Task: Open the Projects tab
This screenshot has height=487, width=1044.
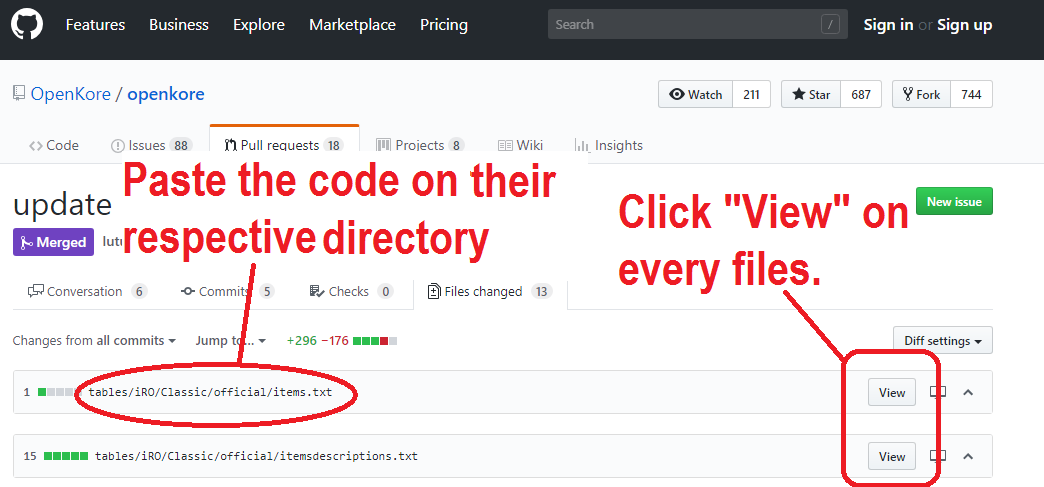Action: [420, 145]
